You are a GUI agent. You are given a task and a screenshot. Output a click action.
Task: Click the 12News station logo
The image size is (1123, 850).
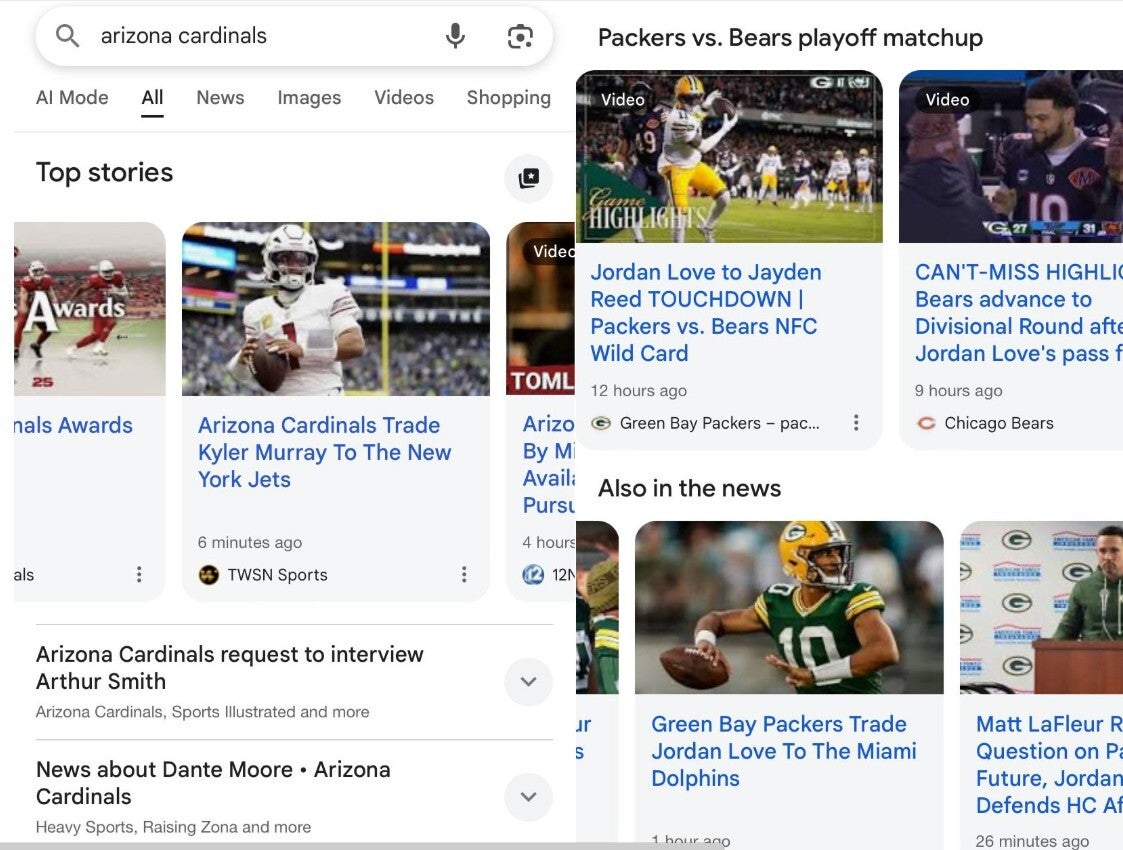pyautogui.click(x=533, y=575)
